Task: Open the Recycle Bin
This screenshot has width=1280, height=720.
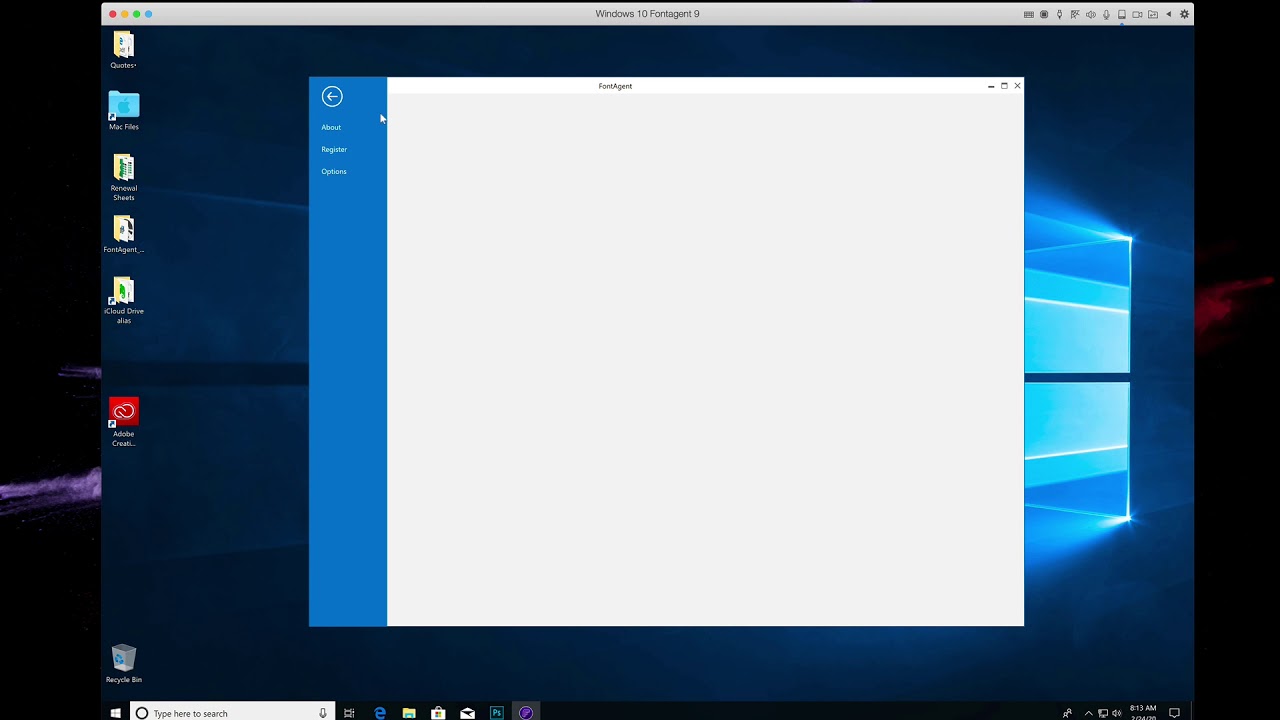Action: coord(123,664)
